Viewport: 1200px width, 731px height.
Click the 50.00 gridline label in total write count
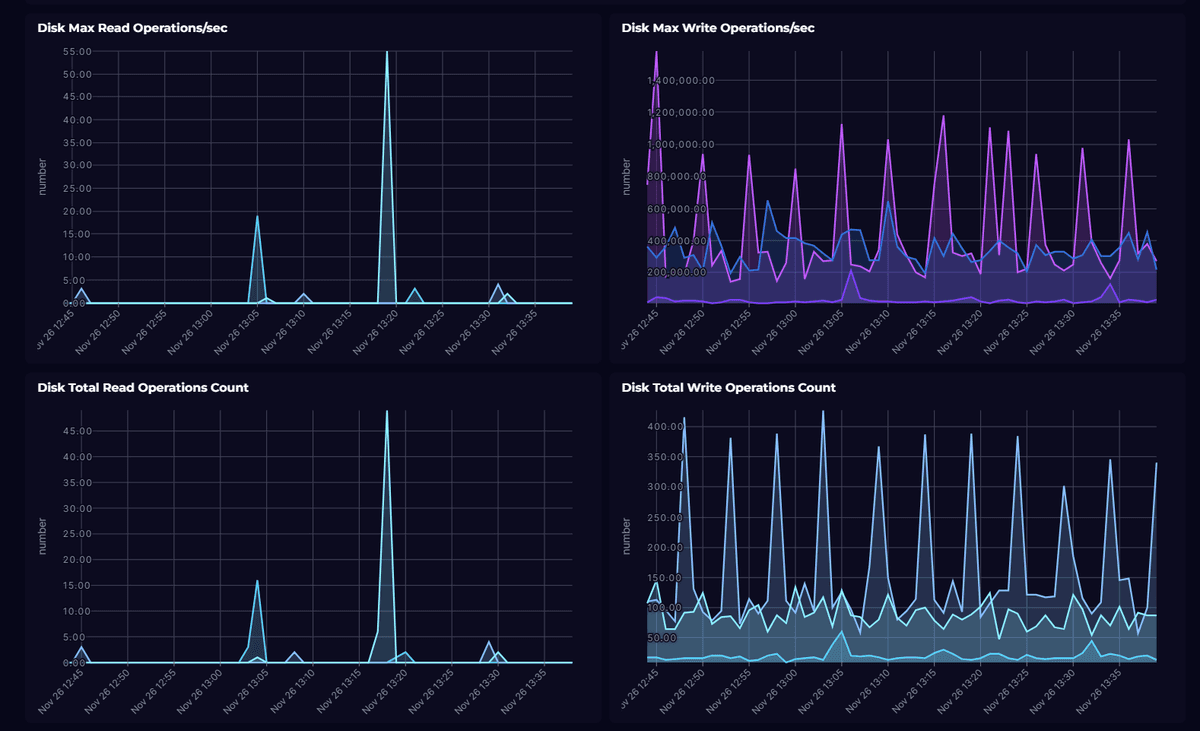click(662, 637)
